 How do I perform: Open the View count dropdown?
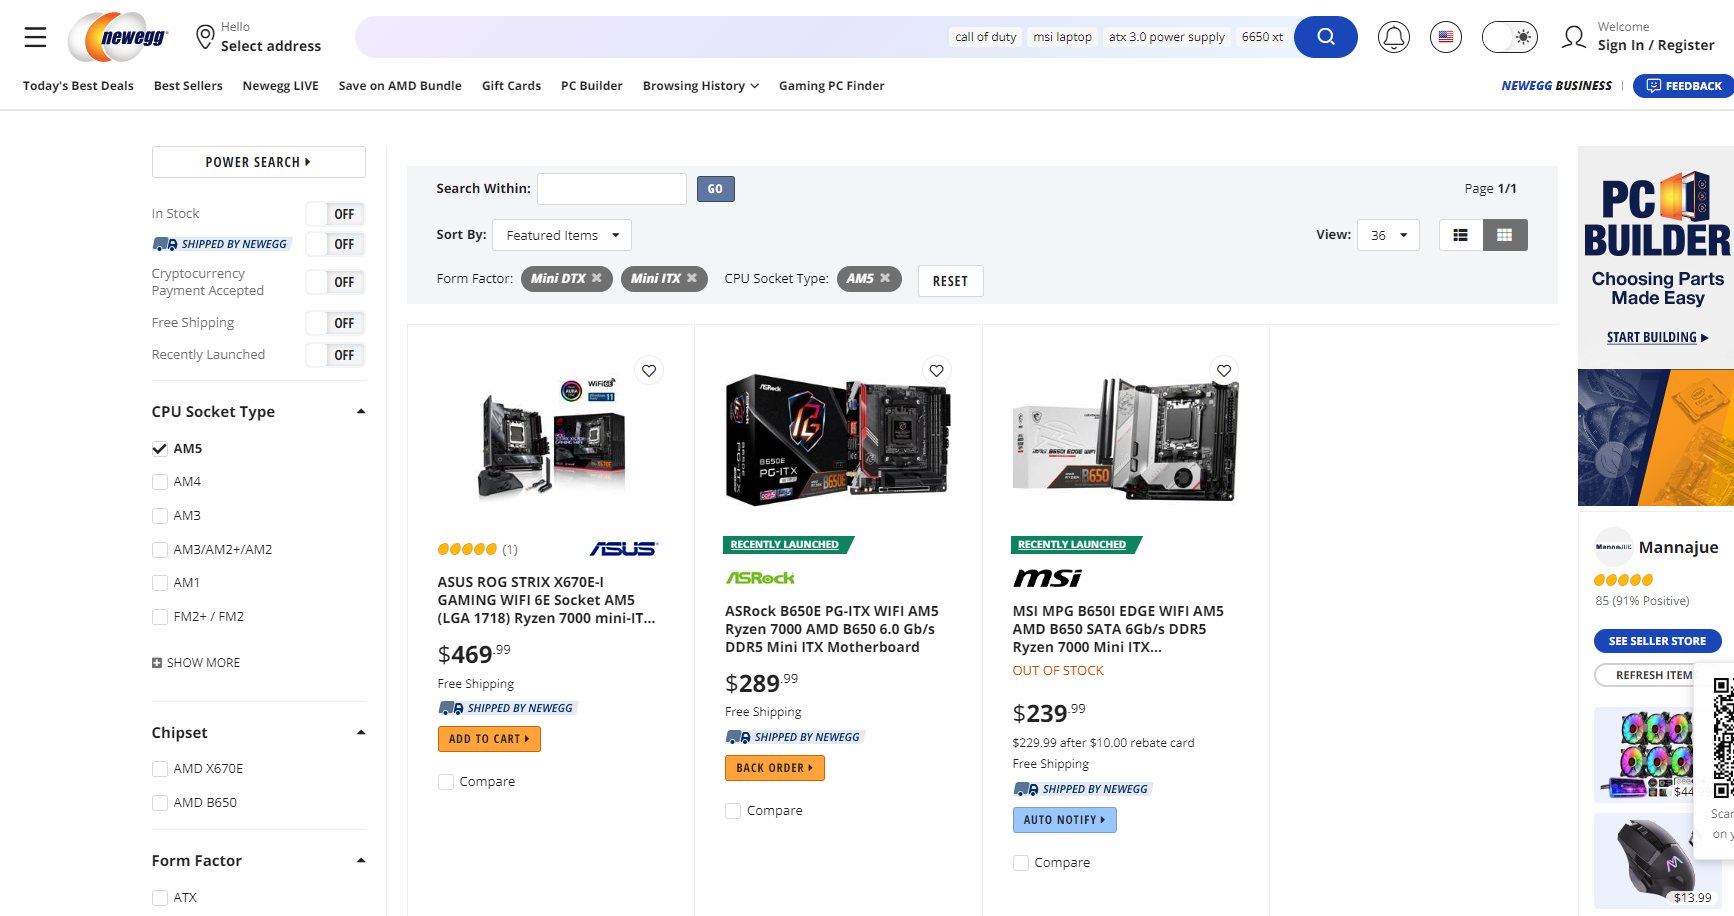point(1388,235)
